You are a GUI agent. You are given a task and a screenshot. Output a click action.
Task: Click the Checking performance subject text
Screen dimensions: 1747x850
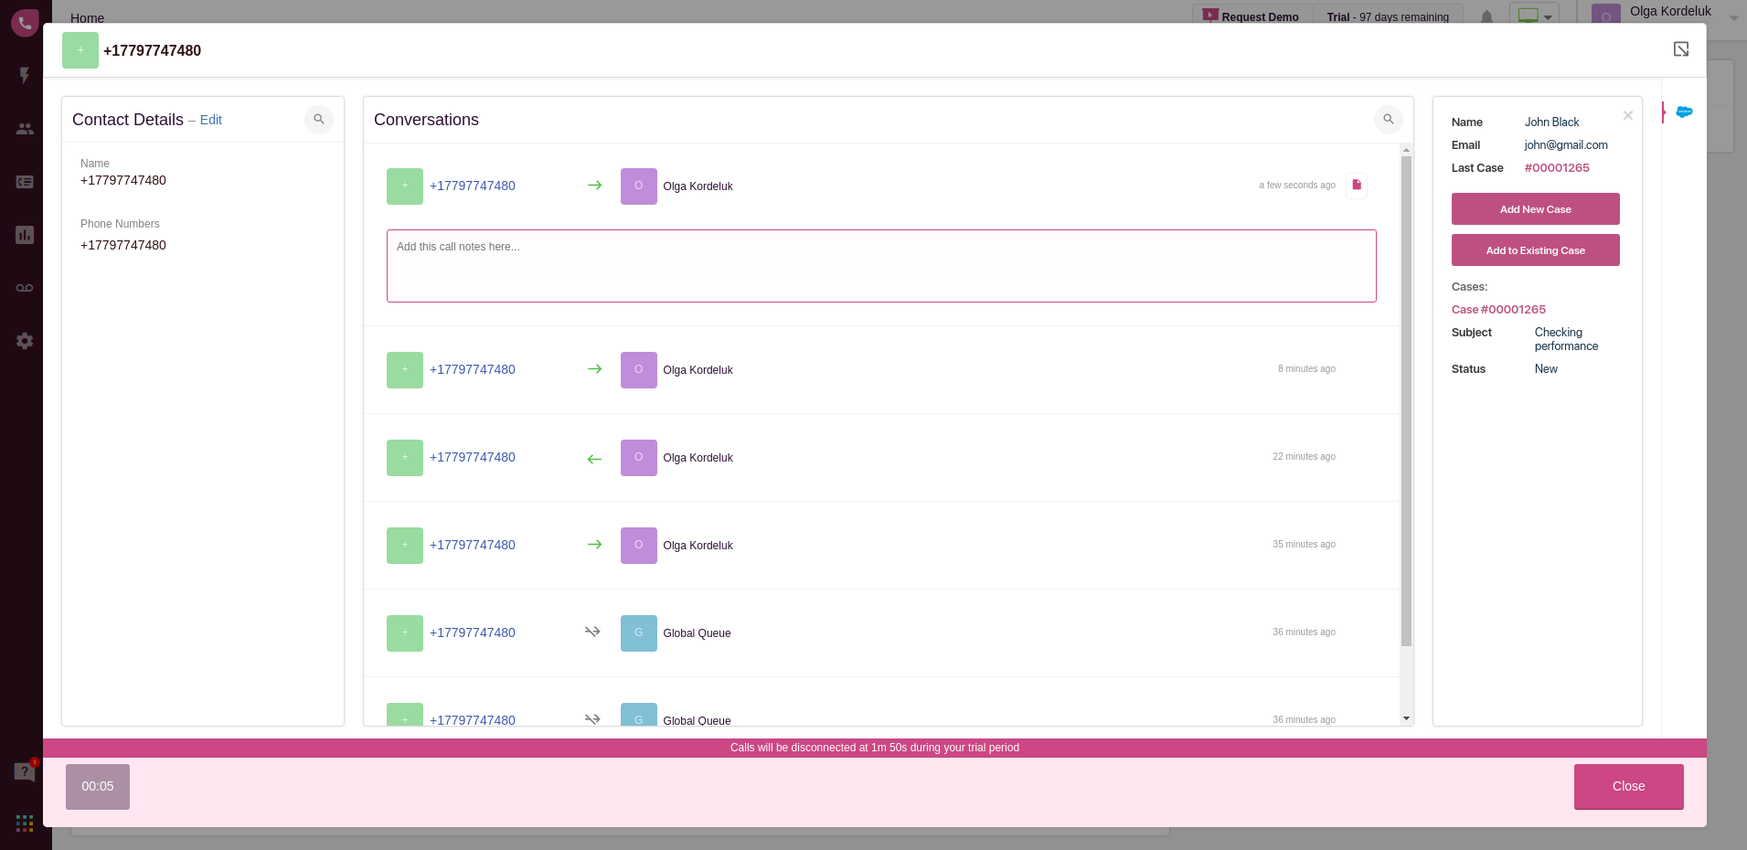1566,339
